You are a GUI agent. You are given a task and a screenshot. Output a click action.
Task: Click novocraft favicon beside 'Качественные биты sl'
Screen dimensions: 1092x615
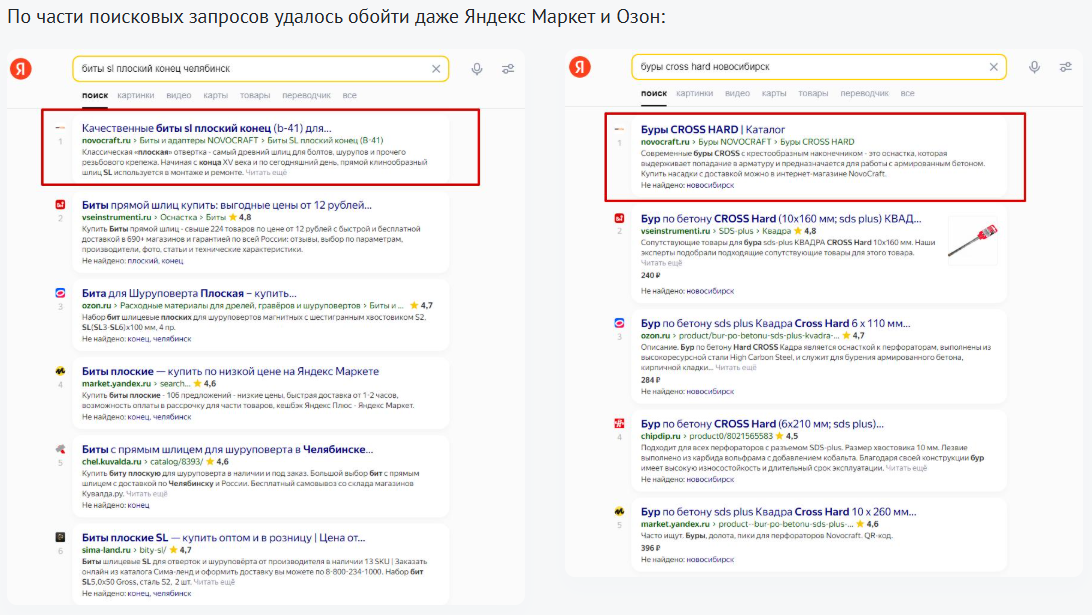tap(61, 128)
